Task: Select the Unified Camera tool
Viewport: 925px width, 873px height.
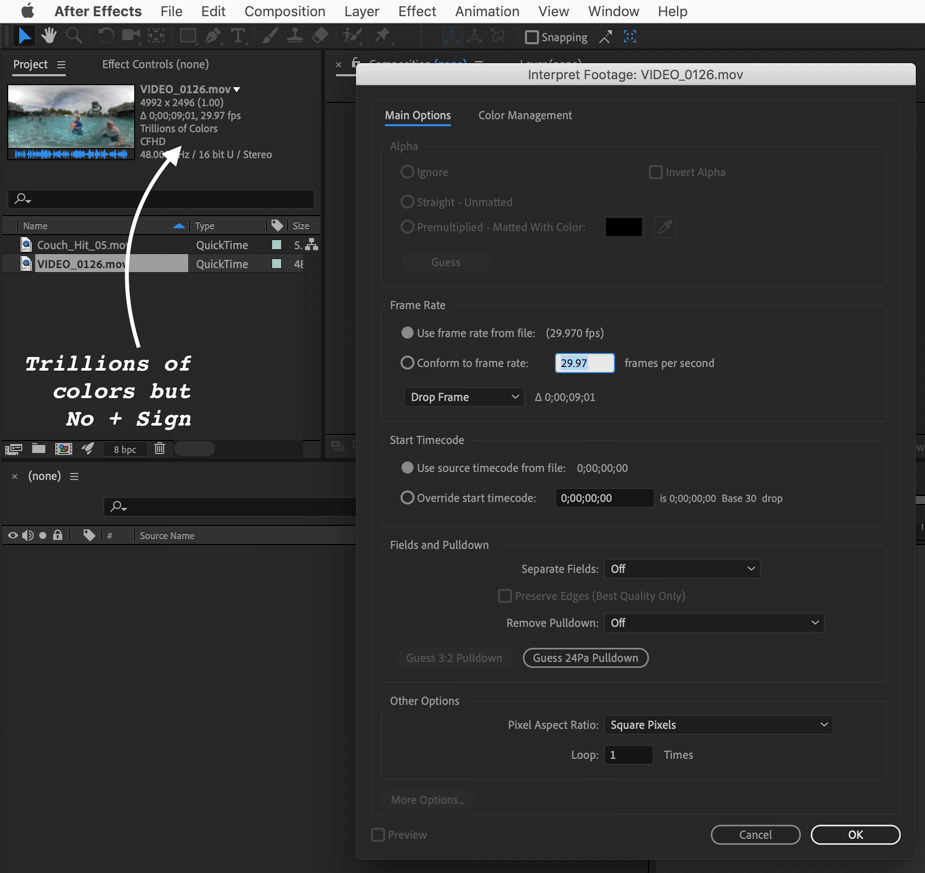Action: 131,36
